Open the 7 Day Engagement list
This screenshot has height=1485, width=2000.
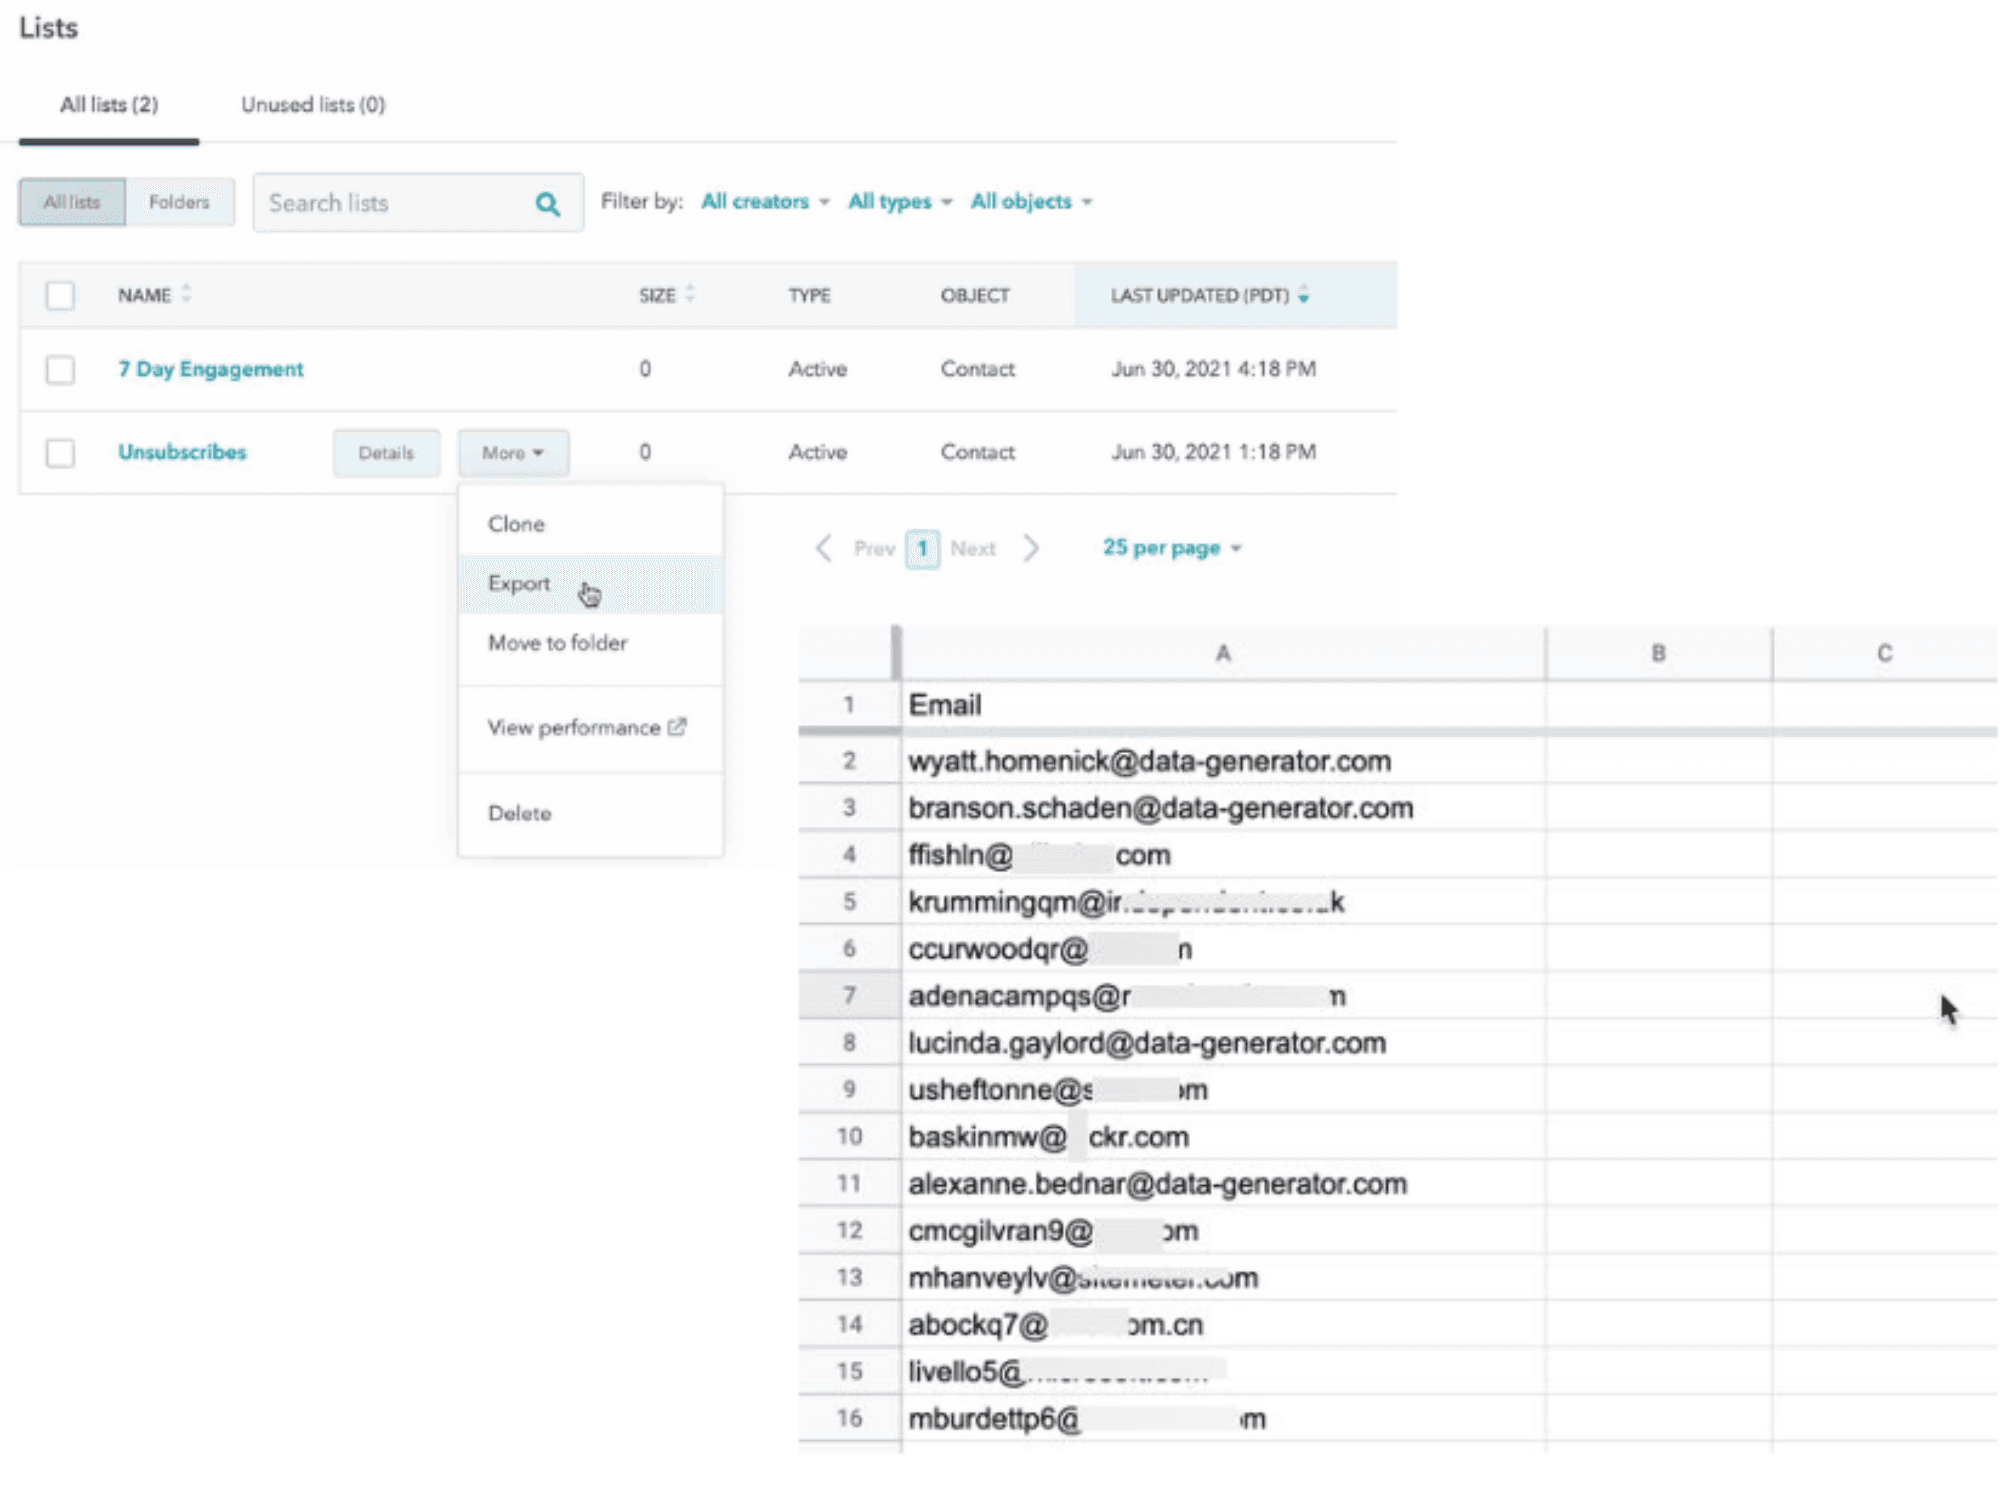(211, 369)
